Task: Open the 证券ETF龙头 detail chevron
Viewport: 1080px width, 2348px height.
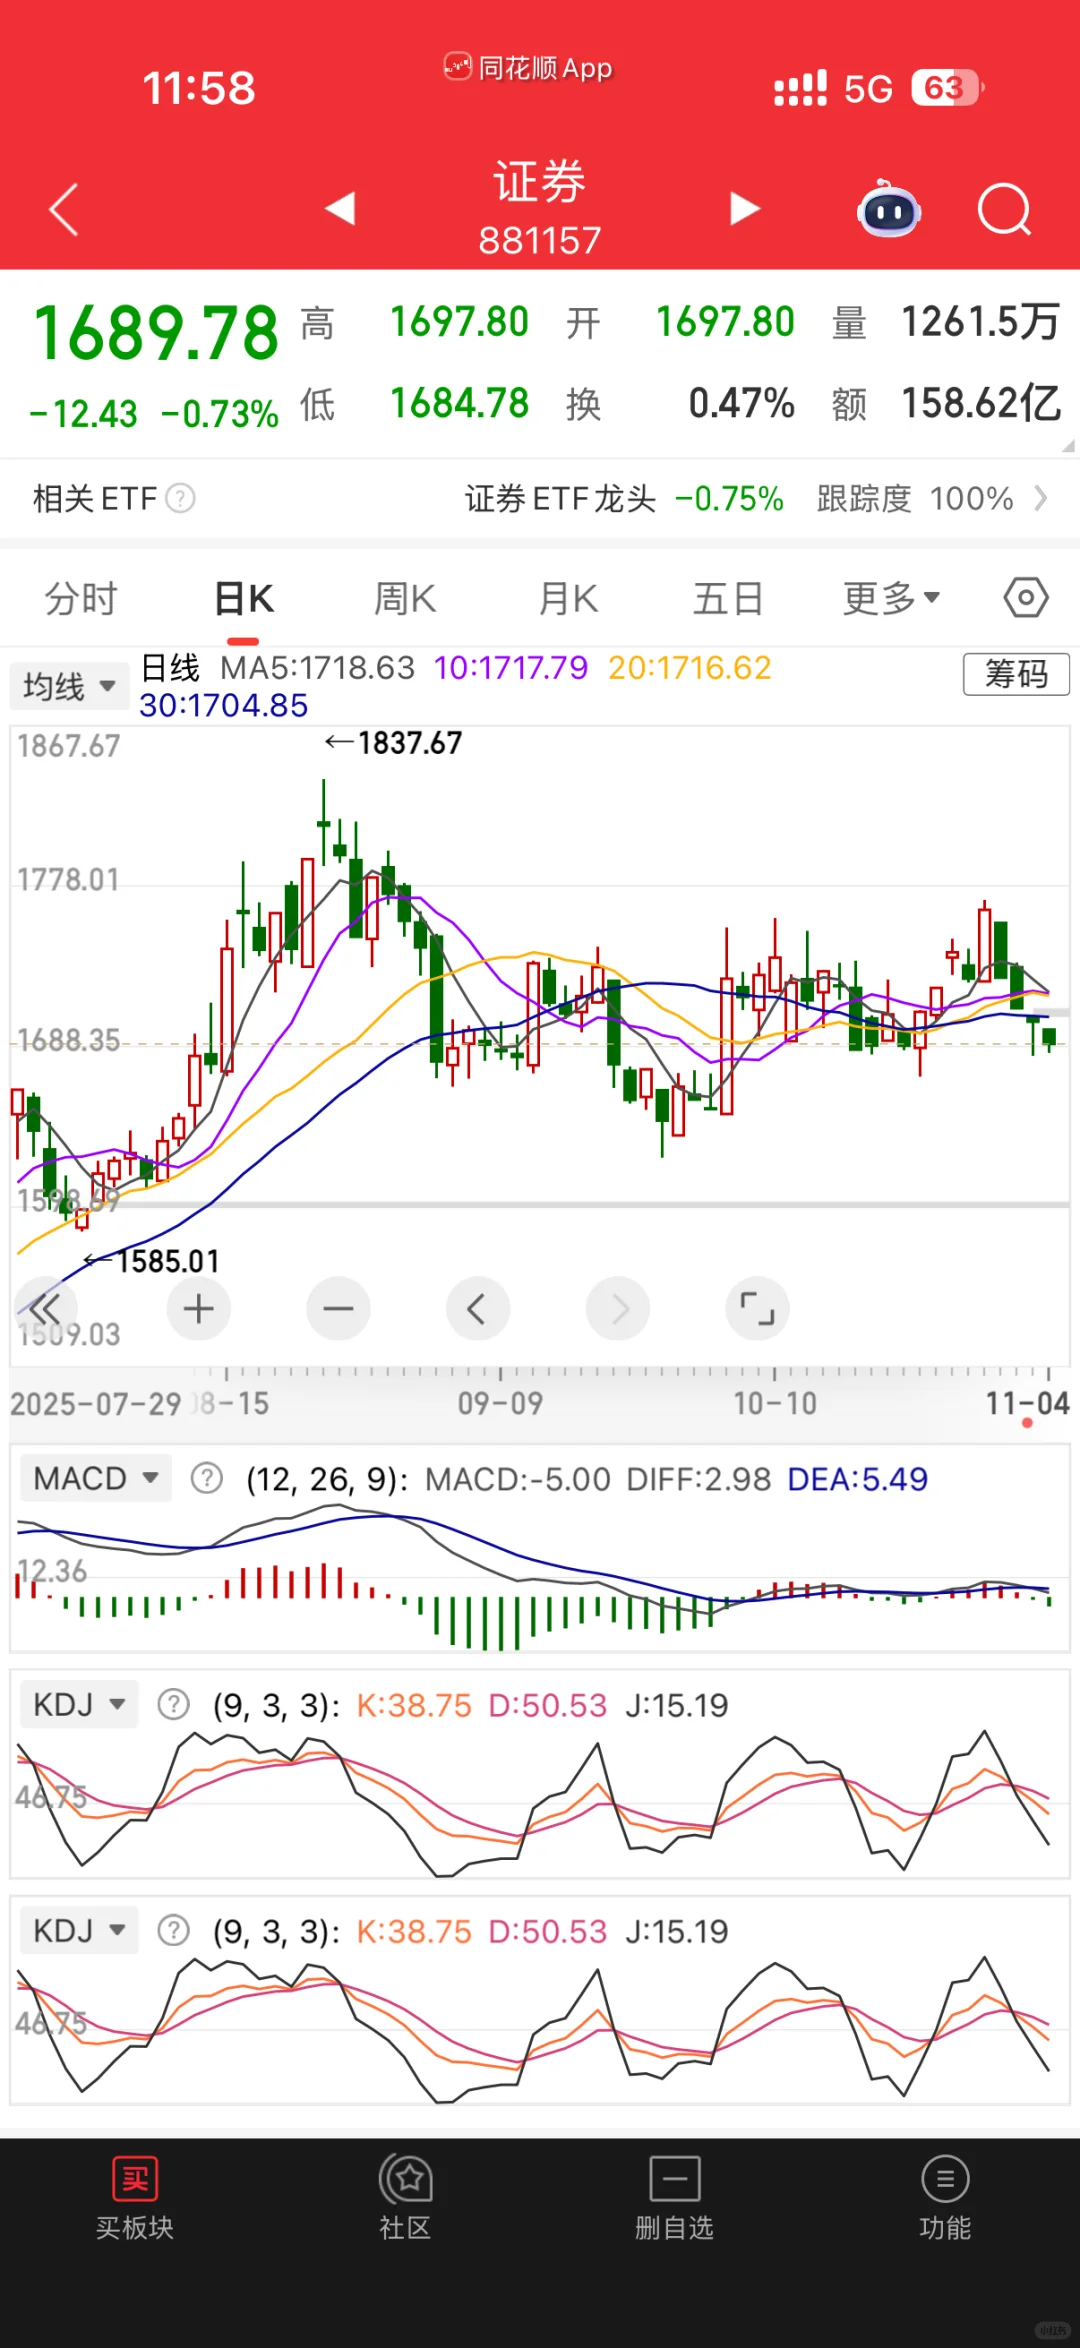Action: pyautogui.click(x=1040, y=498)
